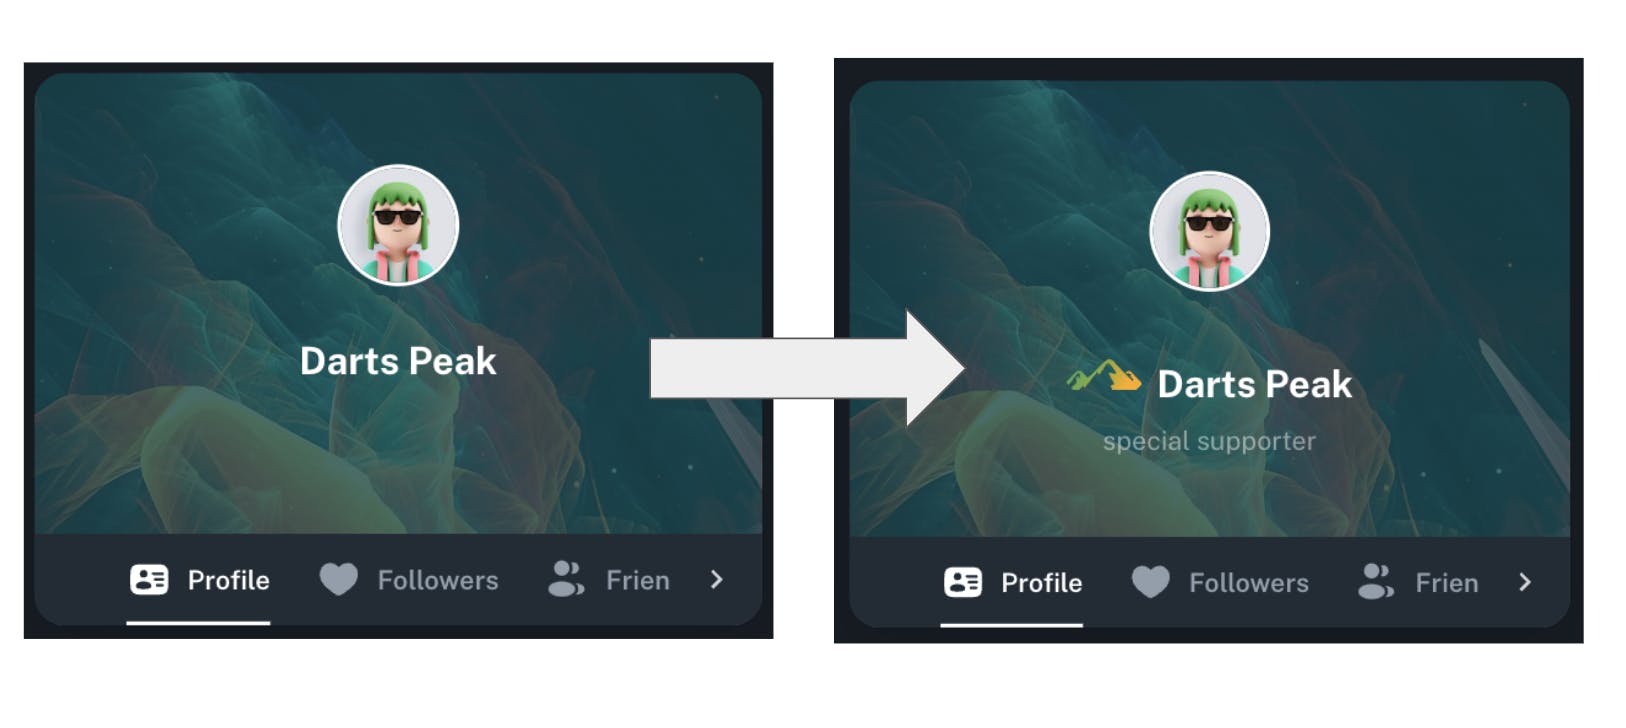Select the truncated Frien tab in right panel
1626x728 pixels.
tap(1417, 582)
